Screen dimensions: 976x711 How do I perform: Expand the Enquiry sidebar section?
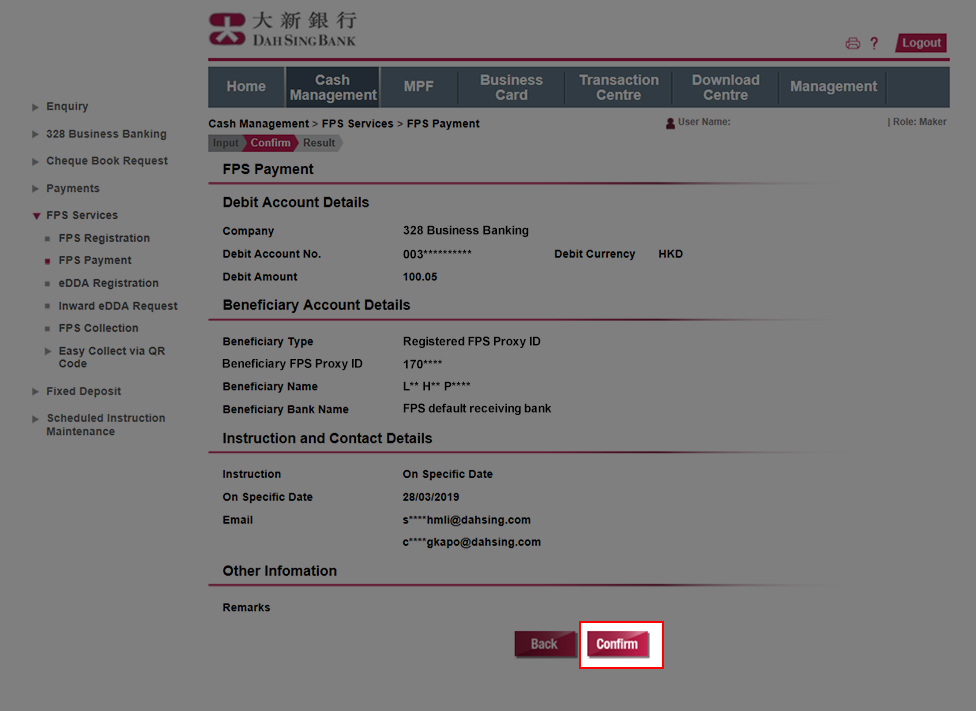(35, 107)
